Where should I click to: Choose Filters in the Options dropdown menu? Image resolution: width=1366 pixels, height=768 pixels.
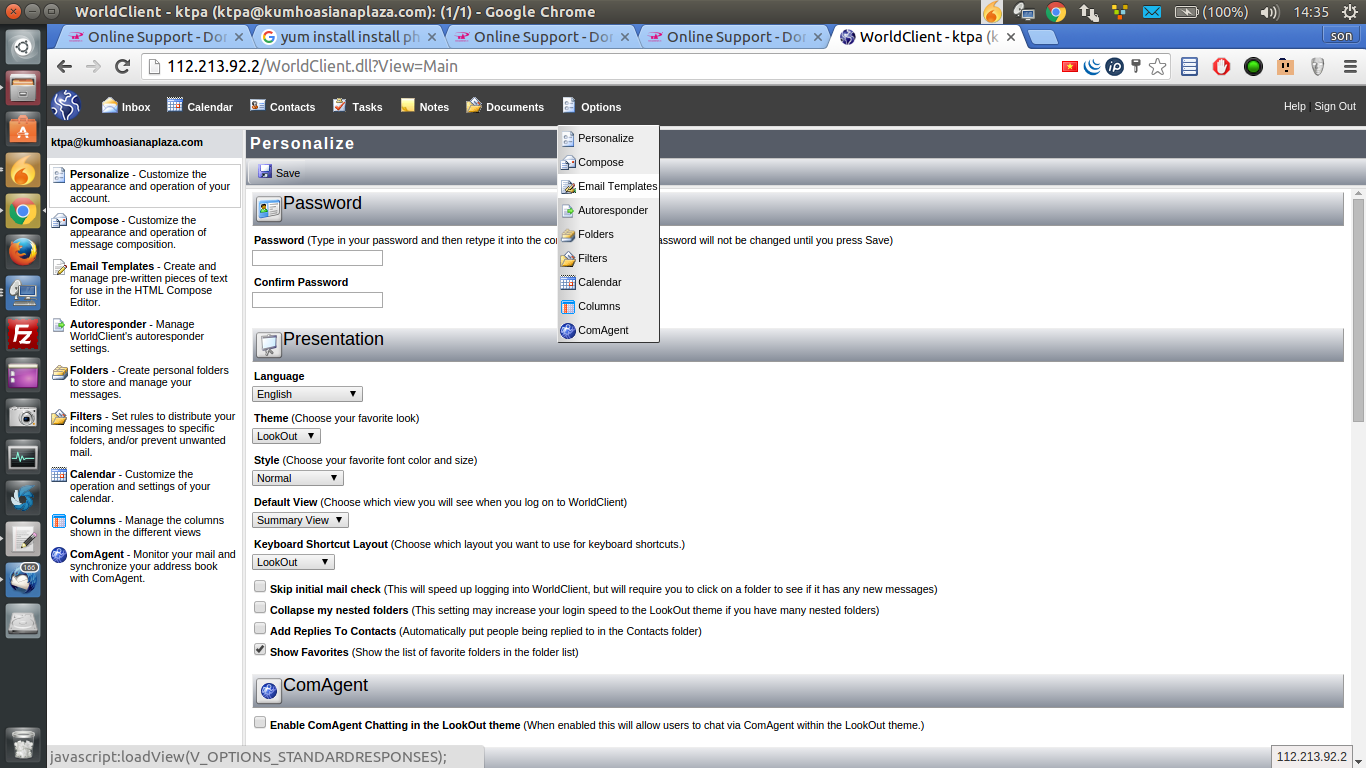pos(608,258)
